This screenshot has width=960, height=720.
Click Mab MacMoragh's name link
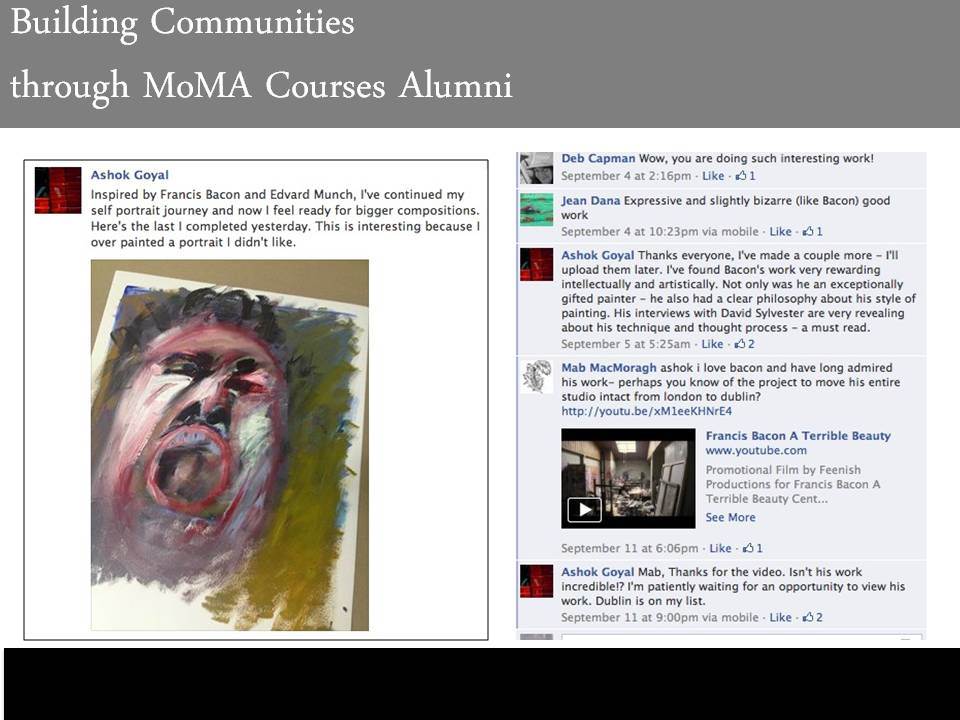click(609, 368)
